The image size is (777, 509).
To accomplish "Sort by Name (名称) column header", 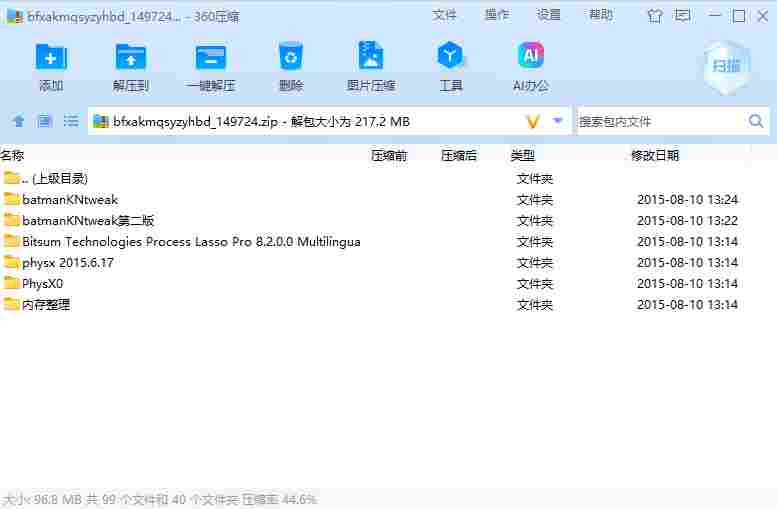I will (12, 156).
